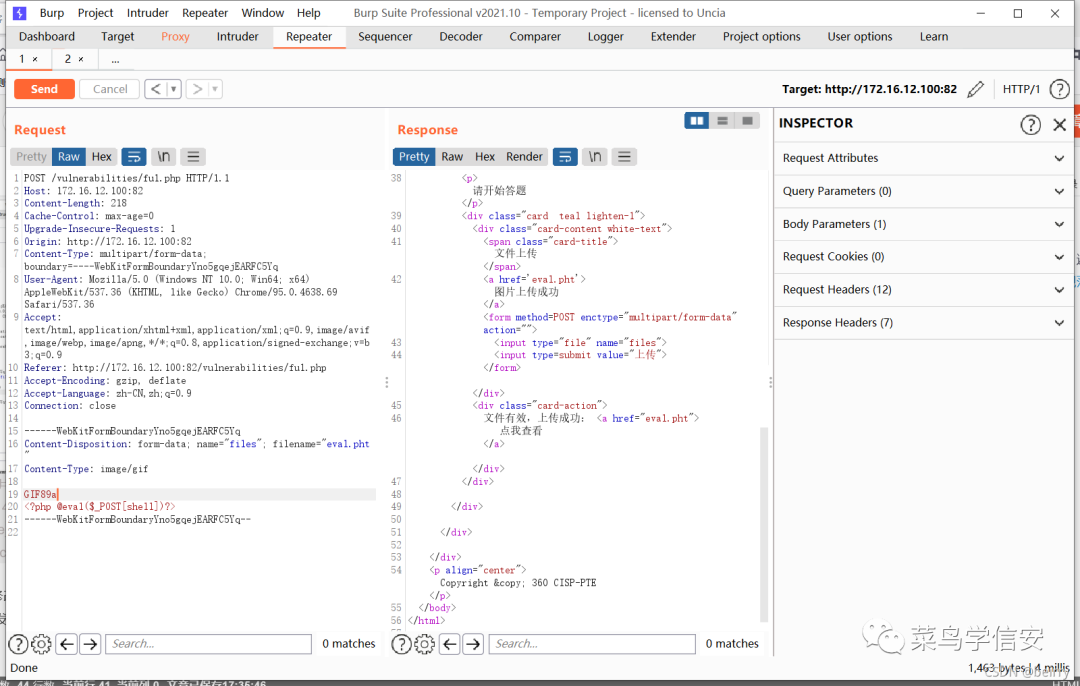Close Repeater sub-tab 1

coord(35,60)
